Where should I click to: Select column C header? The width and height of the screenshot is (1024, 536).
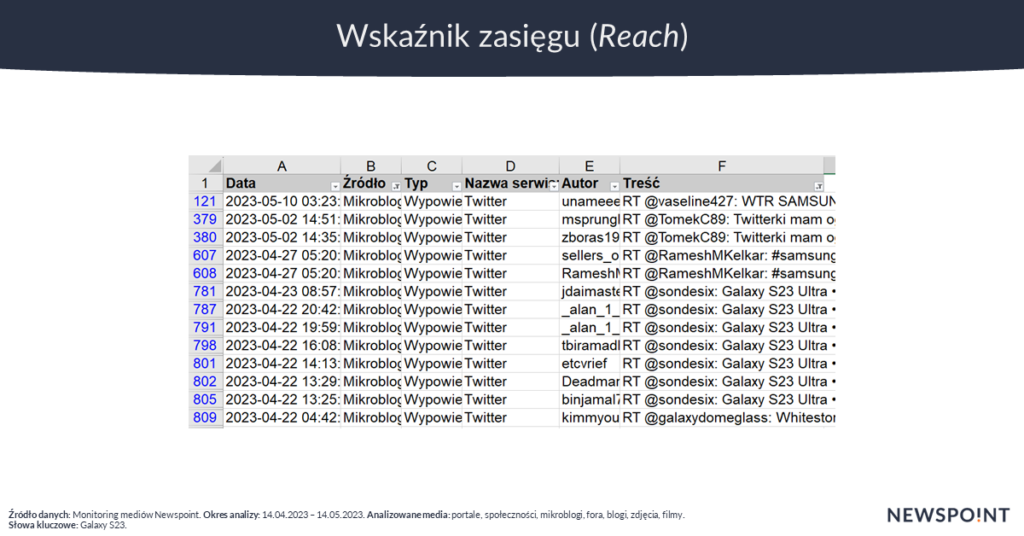[432, 166]
